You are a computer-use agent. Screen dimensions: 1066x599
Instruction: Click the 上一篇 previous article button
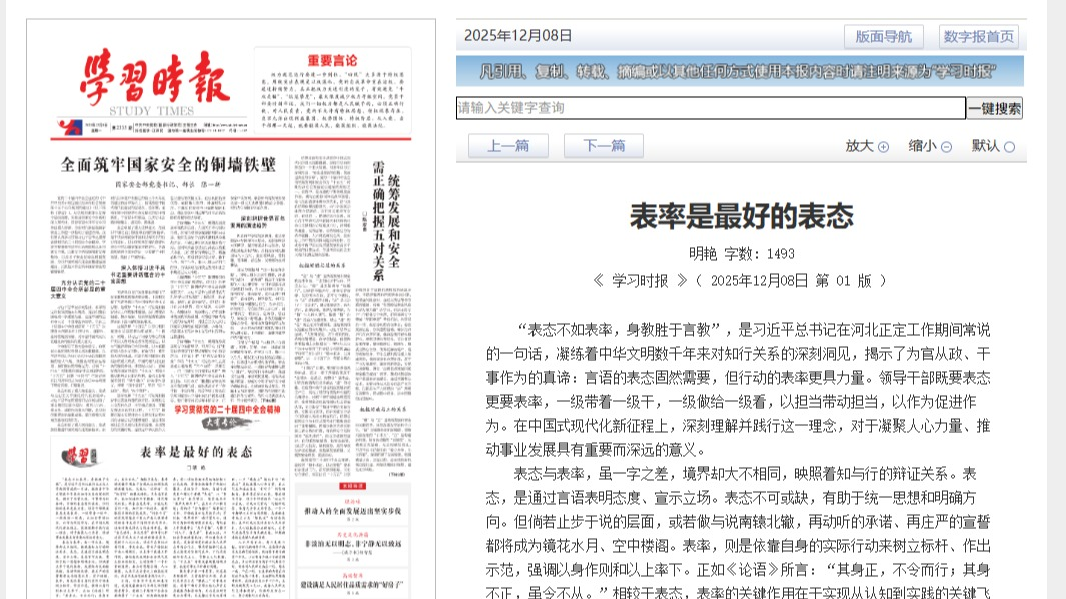pos(508,146)
